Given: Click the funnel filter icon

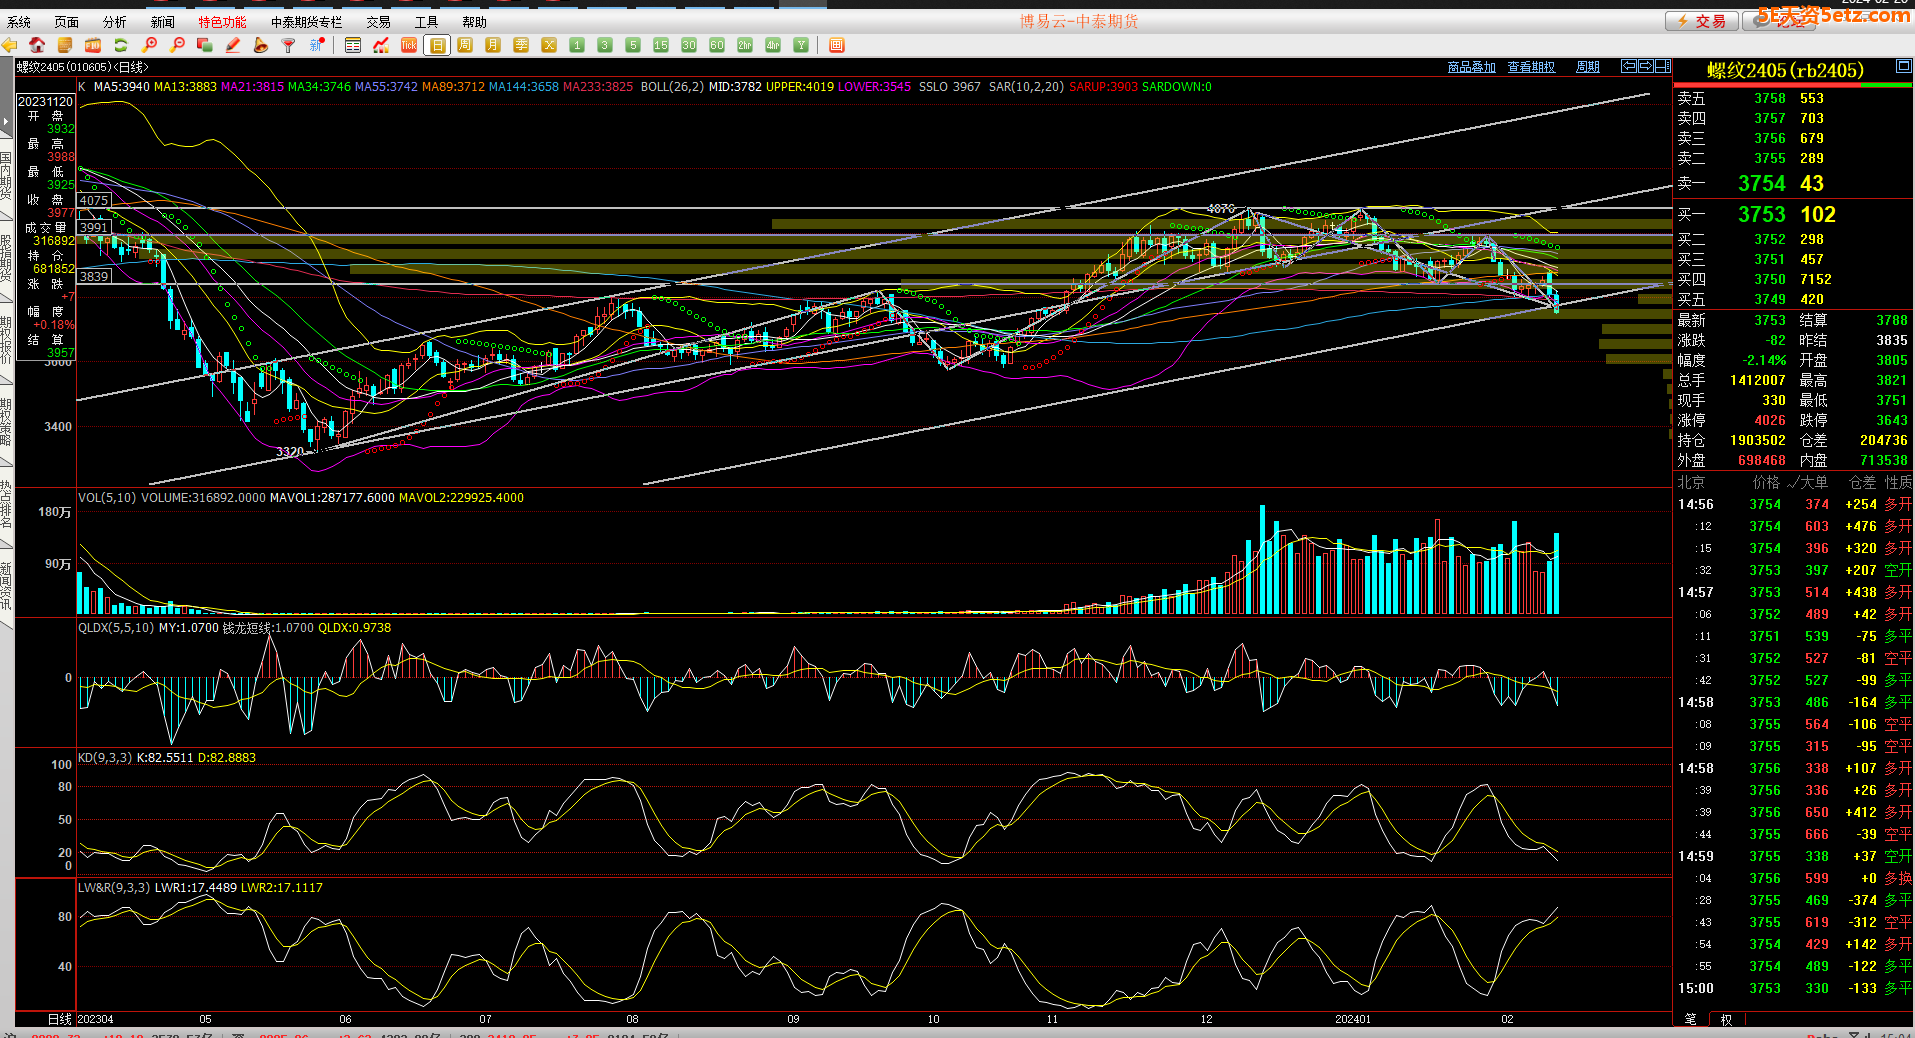Looking at the screenshot, I should (x=289, y=45).
